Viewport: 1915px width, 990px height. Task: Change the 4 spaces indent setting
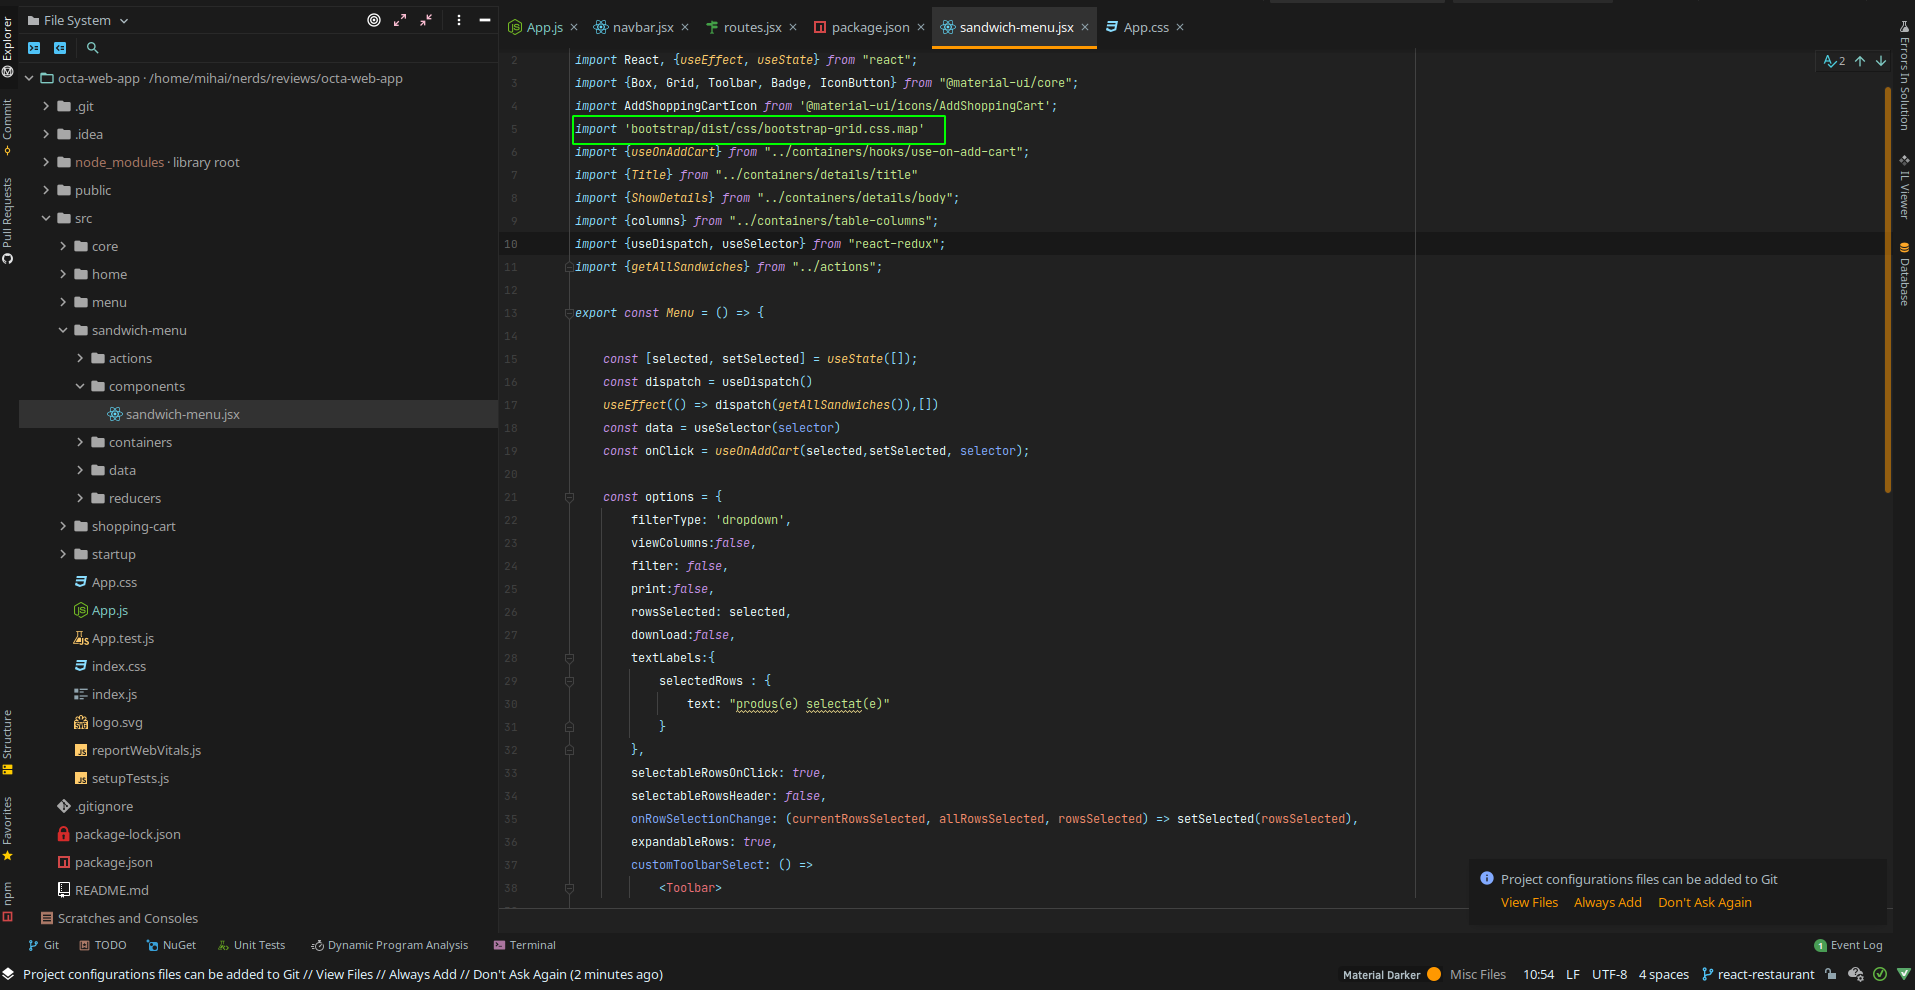pyautogui.click(x=1663, y=975)
